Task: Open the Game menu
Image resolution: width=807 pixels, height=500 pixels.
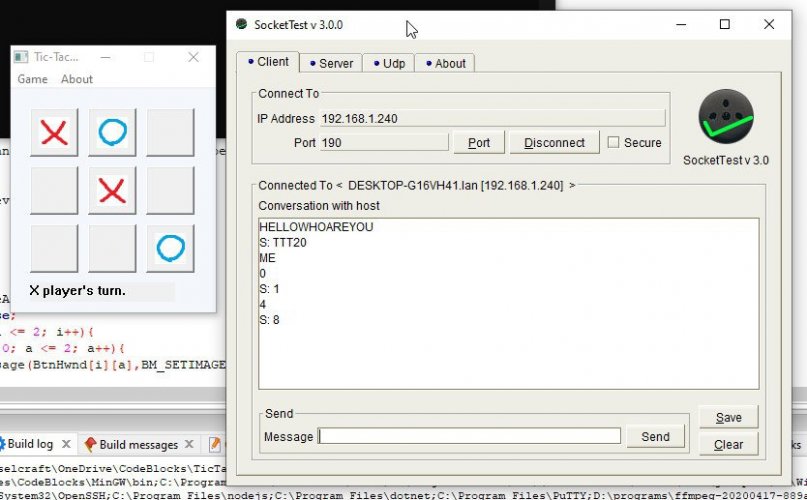Action: (x=33, y=79)
